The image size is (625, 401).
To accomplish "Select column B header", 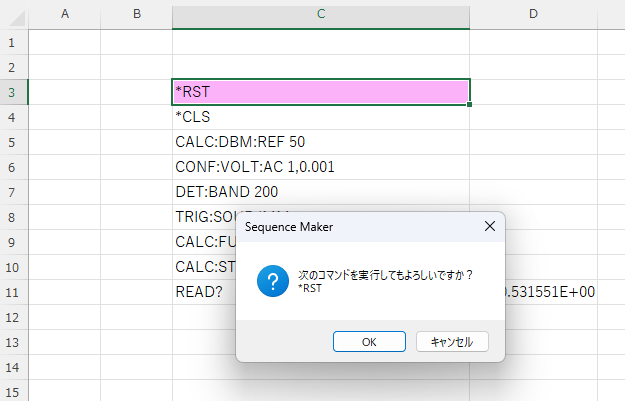I will [x=136, y=14].
